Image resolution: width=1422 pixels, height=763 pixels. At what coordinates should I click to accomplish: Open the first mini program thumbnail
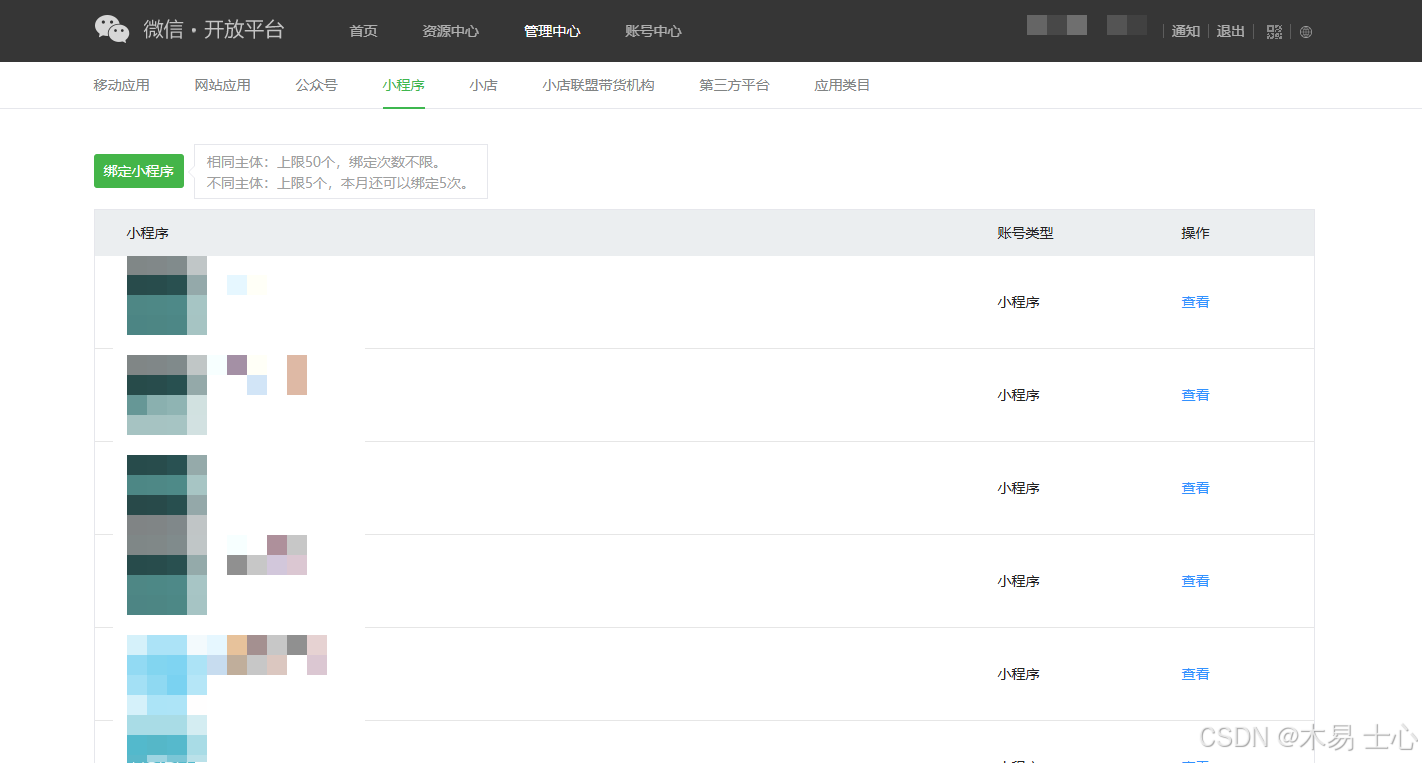167,295
